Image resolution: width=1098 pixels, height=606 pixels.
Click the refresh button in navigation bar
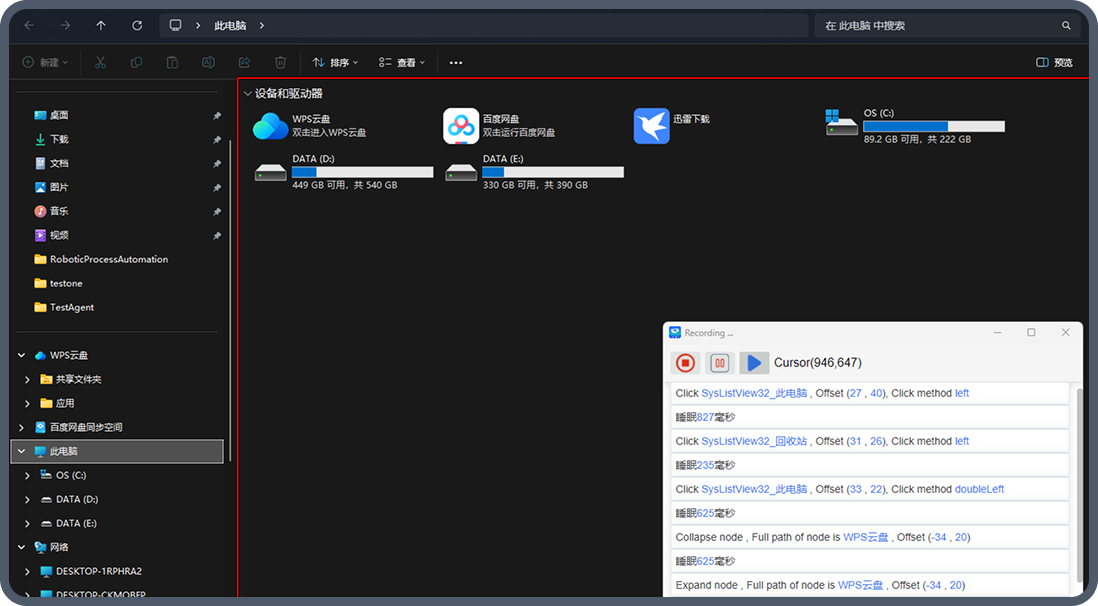pos(137,25)
